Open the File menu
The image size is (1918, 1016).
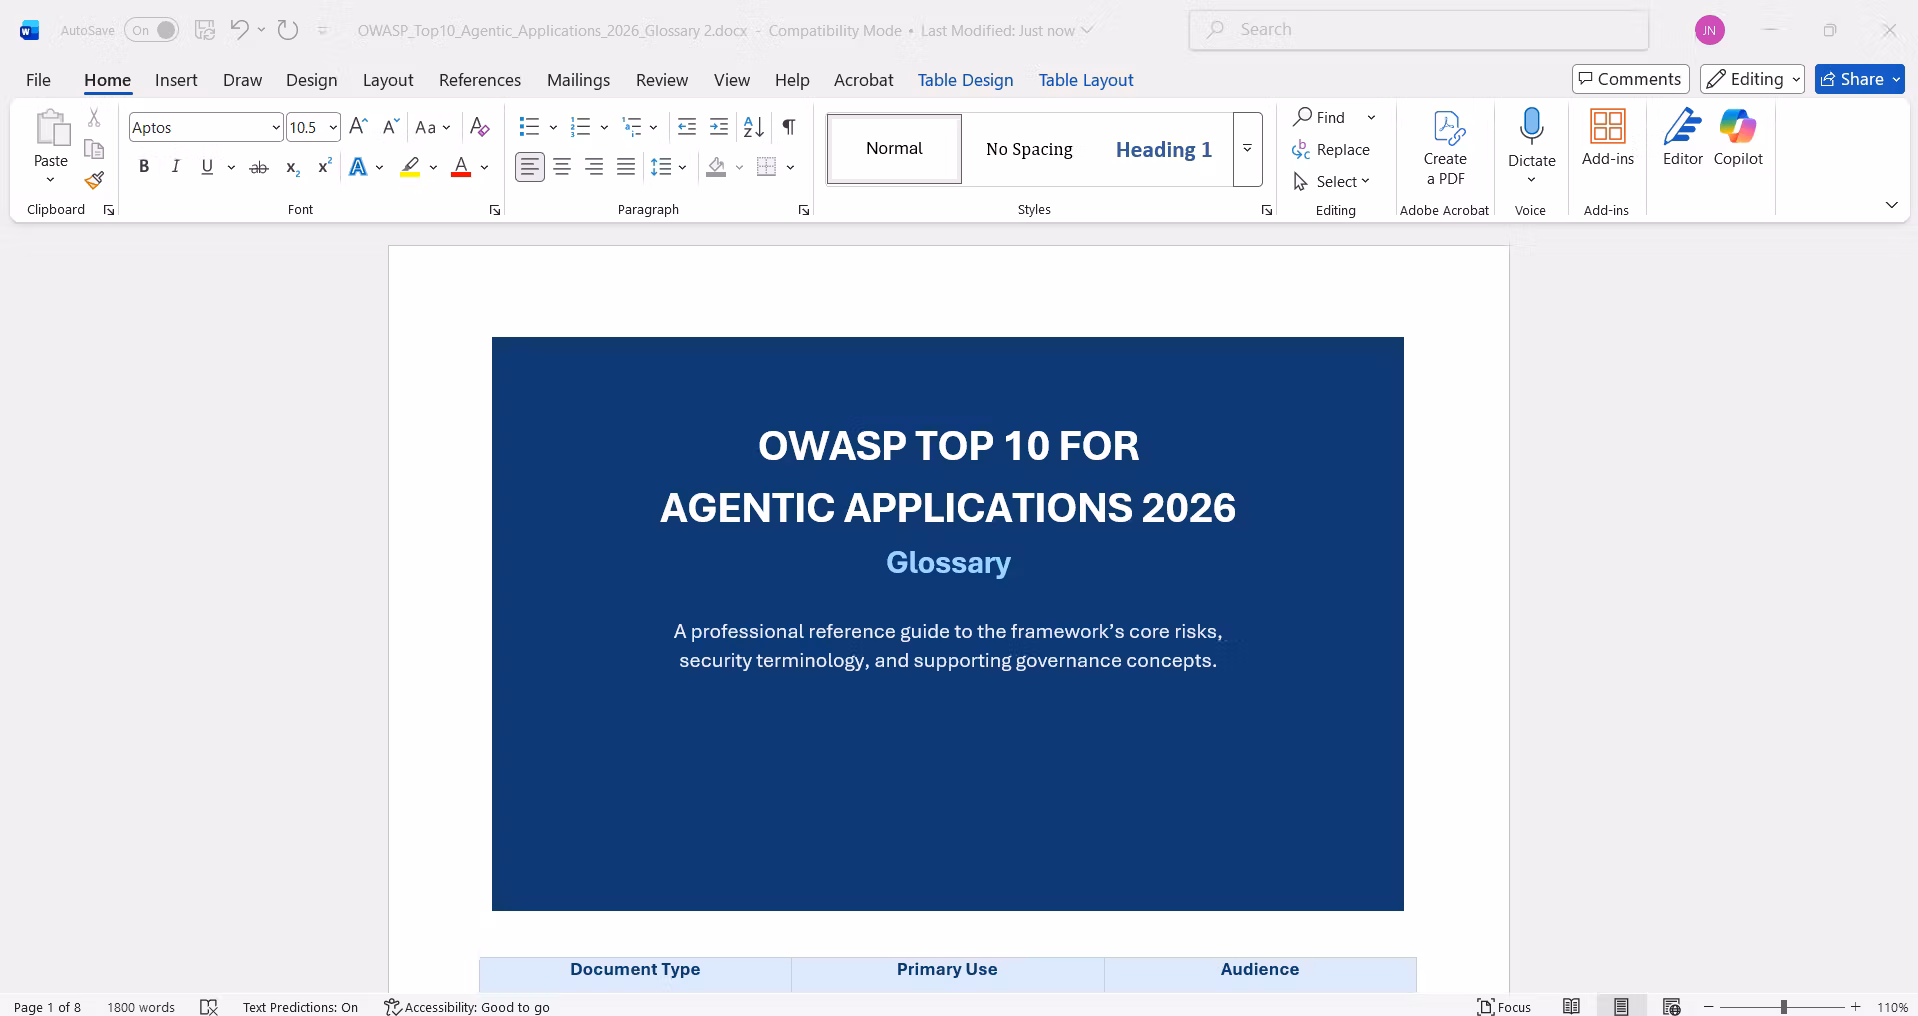point(38,80)
